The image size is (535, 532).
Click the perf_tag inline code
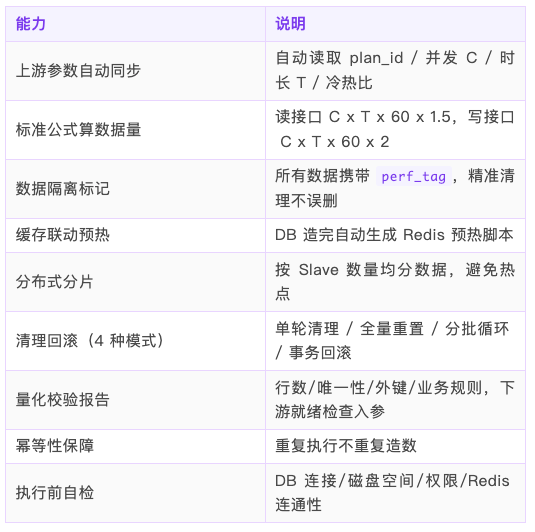414,176
